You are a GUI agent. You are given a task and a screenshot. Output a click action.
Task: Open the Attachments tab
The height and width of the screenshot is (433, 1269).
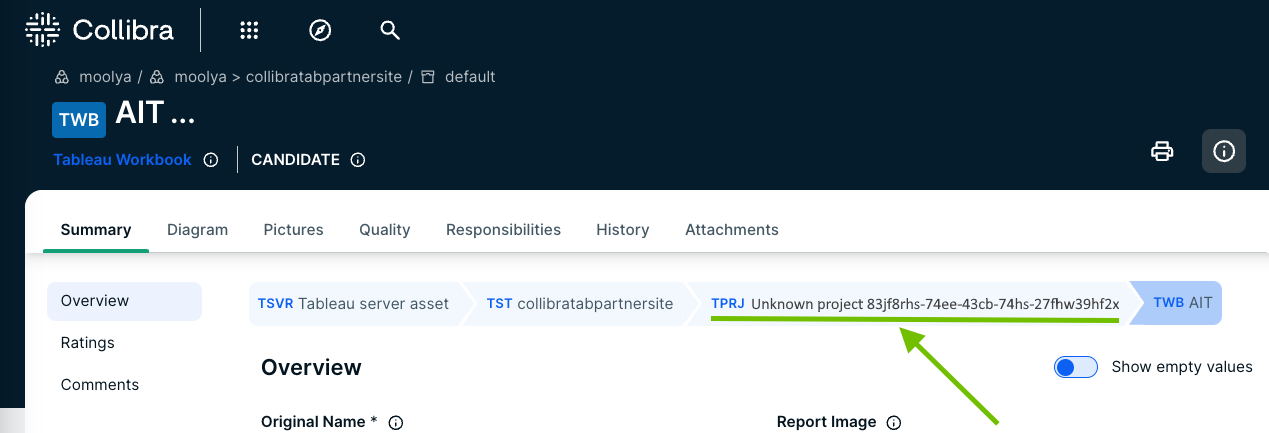point(731,230)
